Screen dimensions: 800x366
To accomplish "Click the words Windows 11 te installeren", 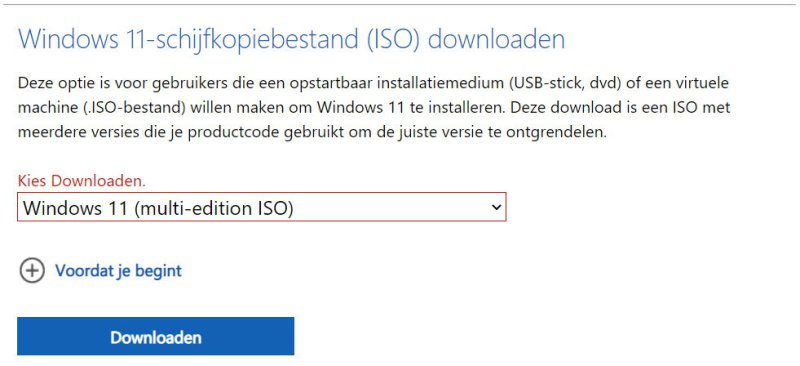I will pos(411,108).
